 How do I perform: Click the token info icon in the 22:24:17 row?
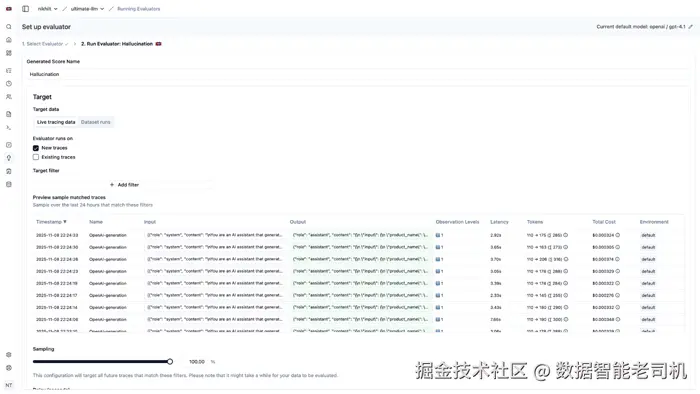566,295
